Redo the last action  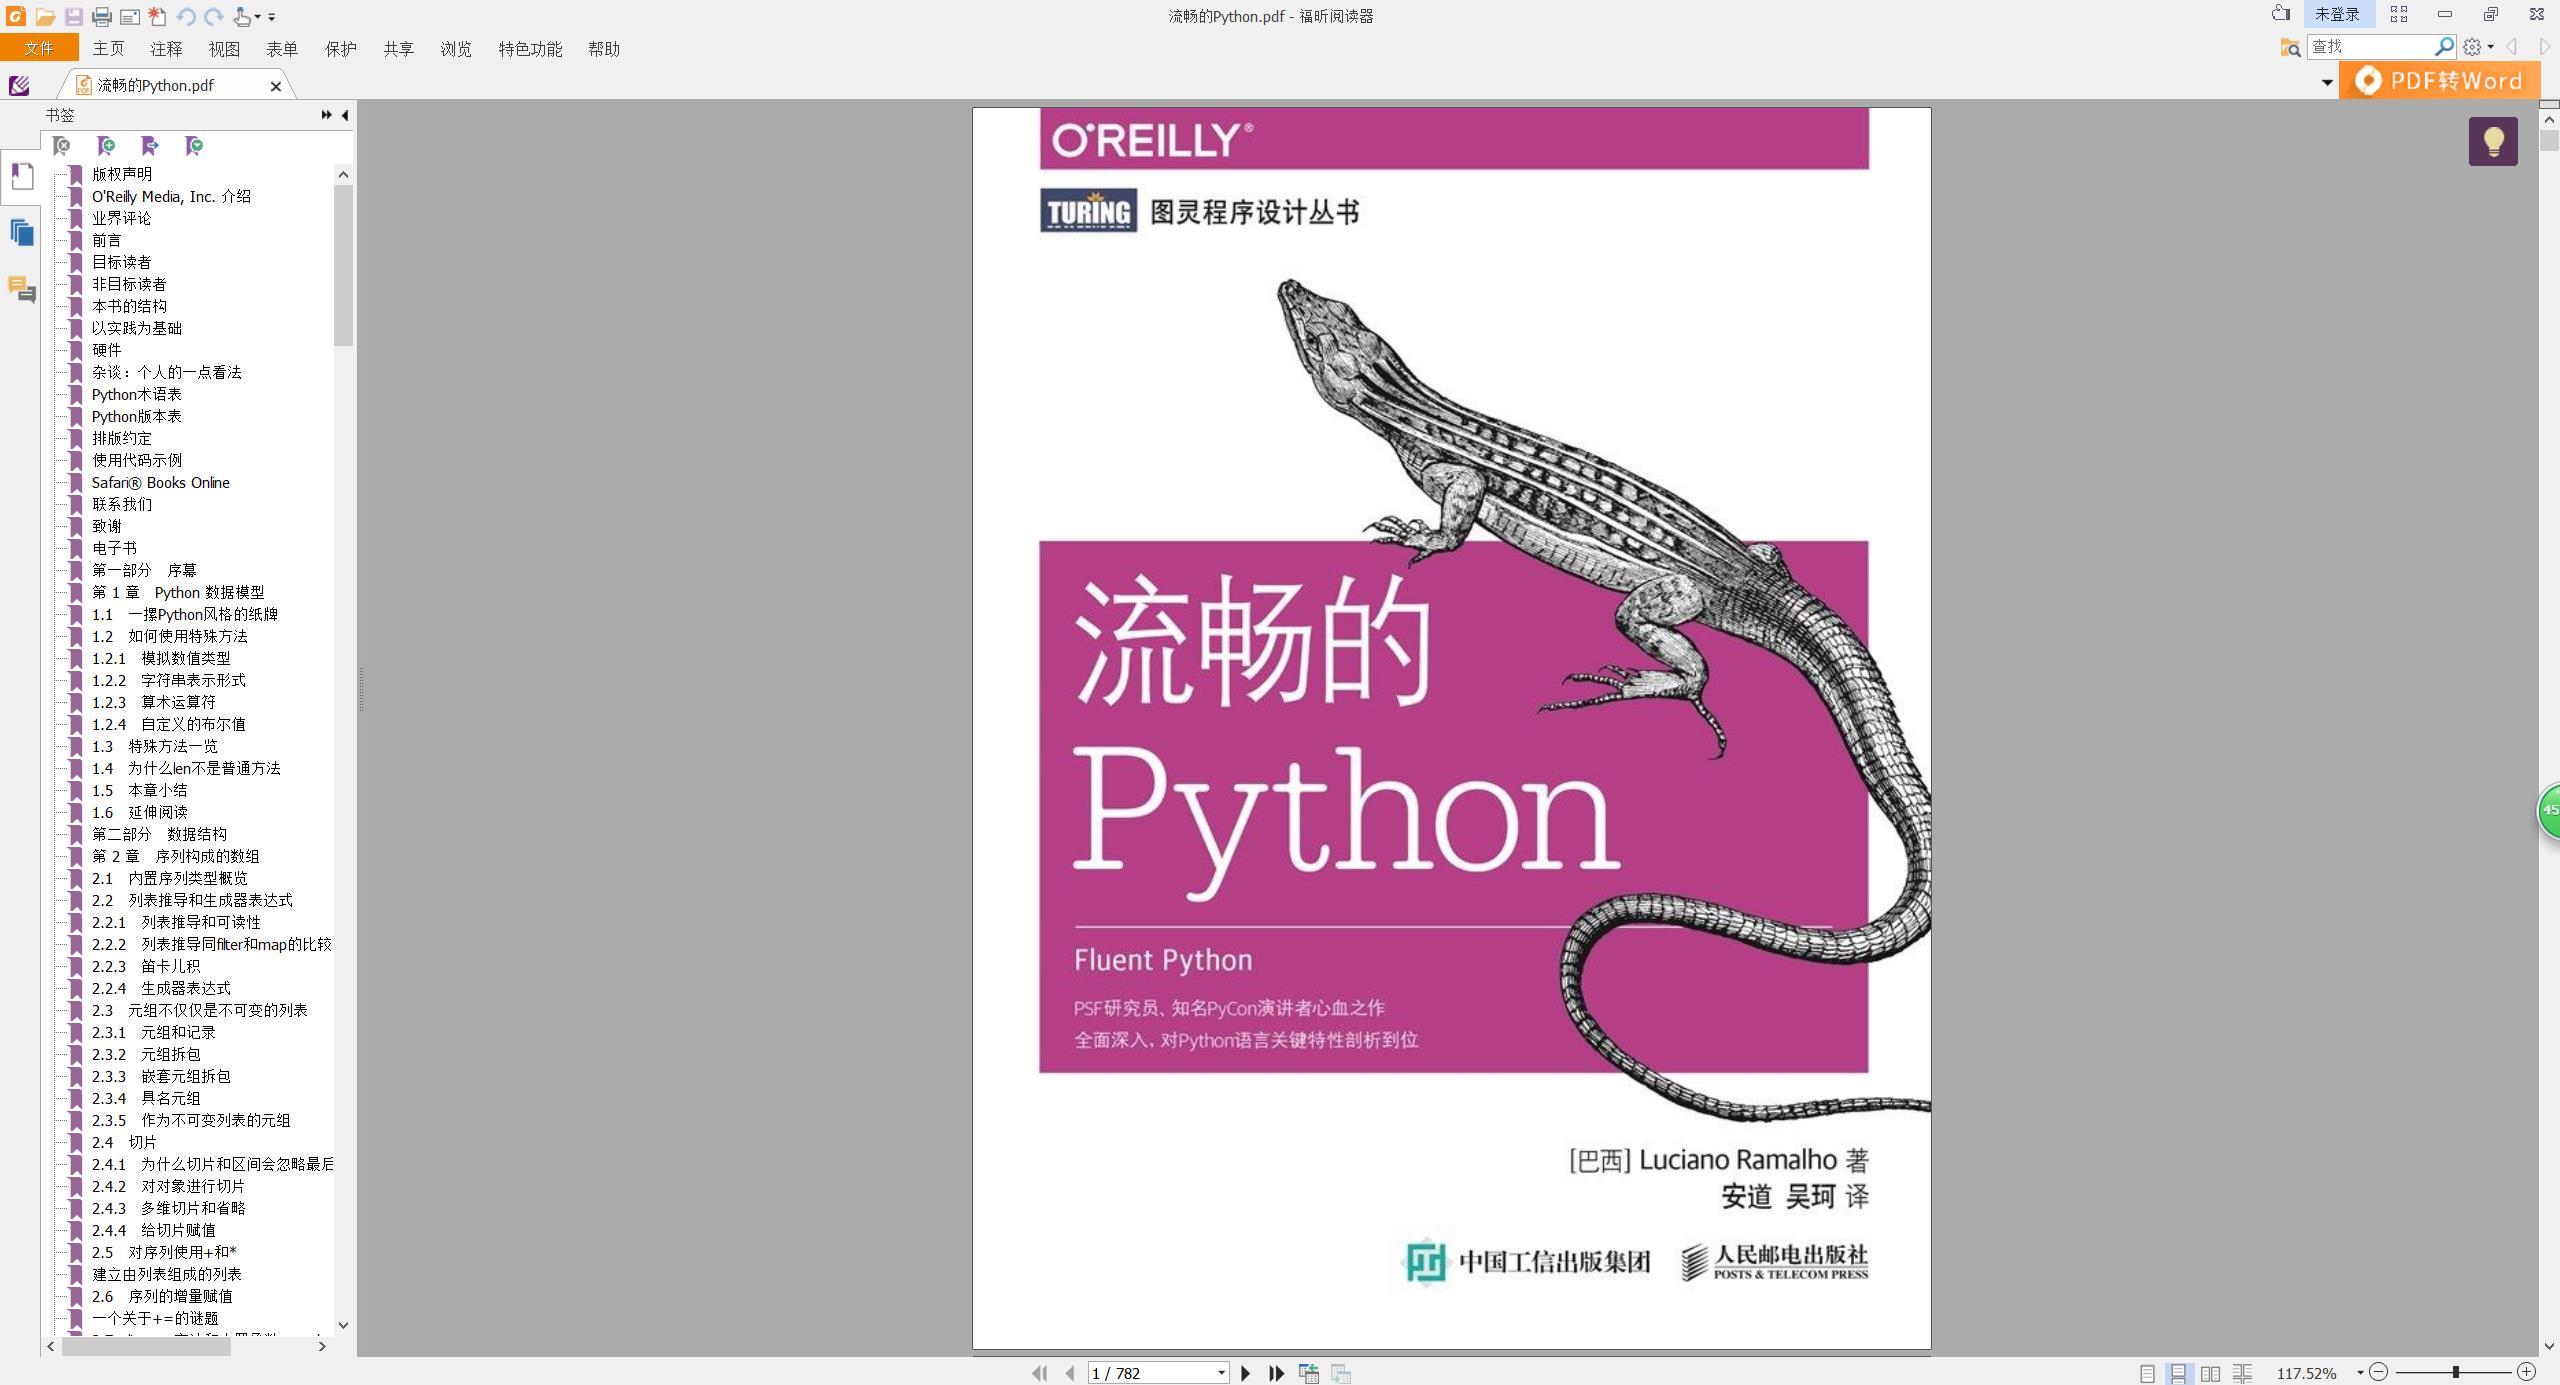pyautogui.click(x=213, y=16)
